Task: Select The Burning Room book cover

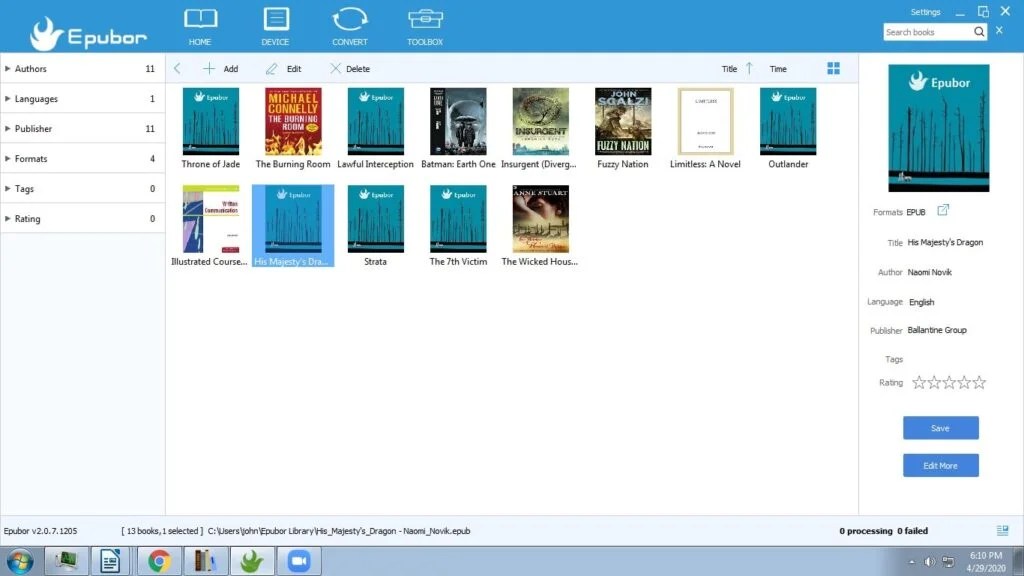Action: pos(292,120)
